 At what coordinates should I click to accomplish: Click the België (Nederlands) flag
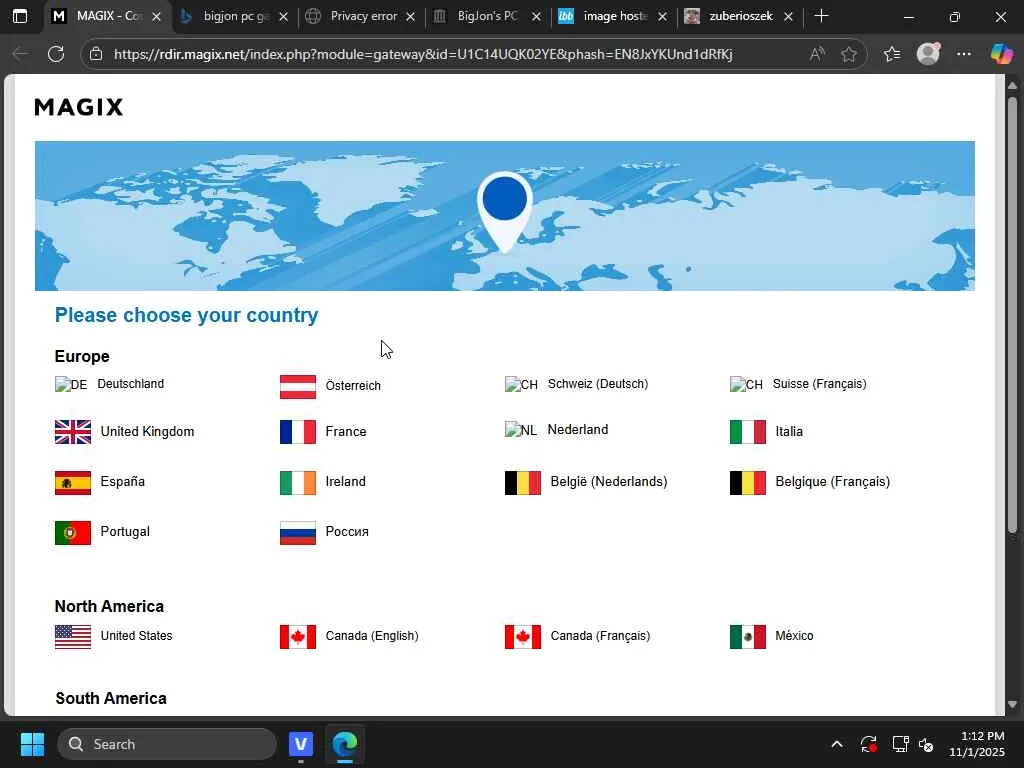click(523, 483)
